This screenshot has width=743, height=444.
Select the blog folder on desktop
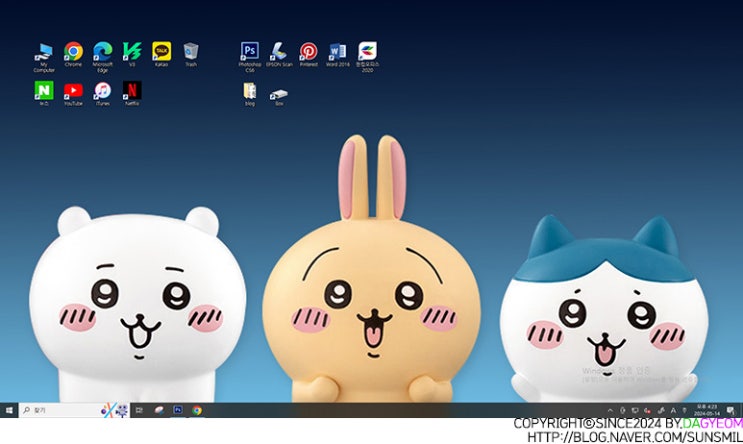point(250,94)
